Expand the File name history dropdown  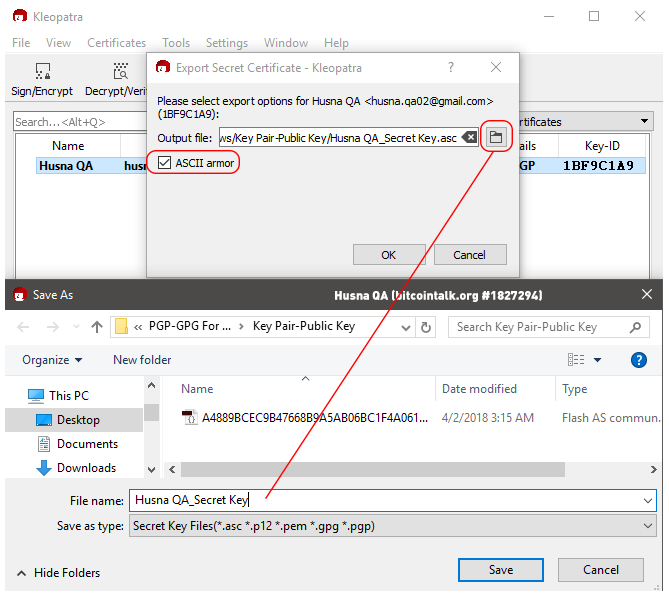coord(648,501)
